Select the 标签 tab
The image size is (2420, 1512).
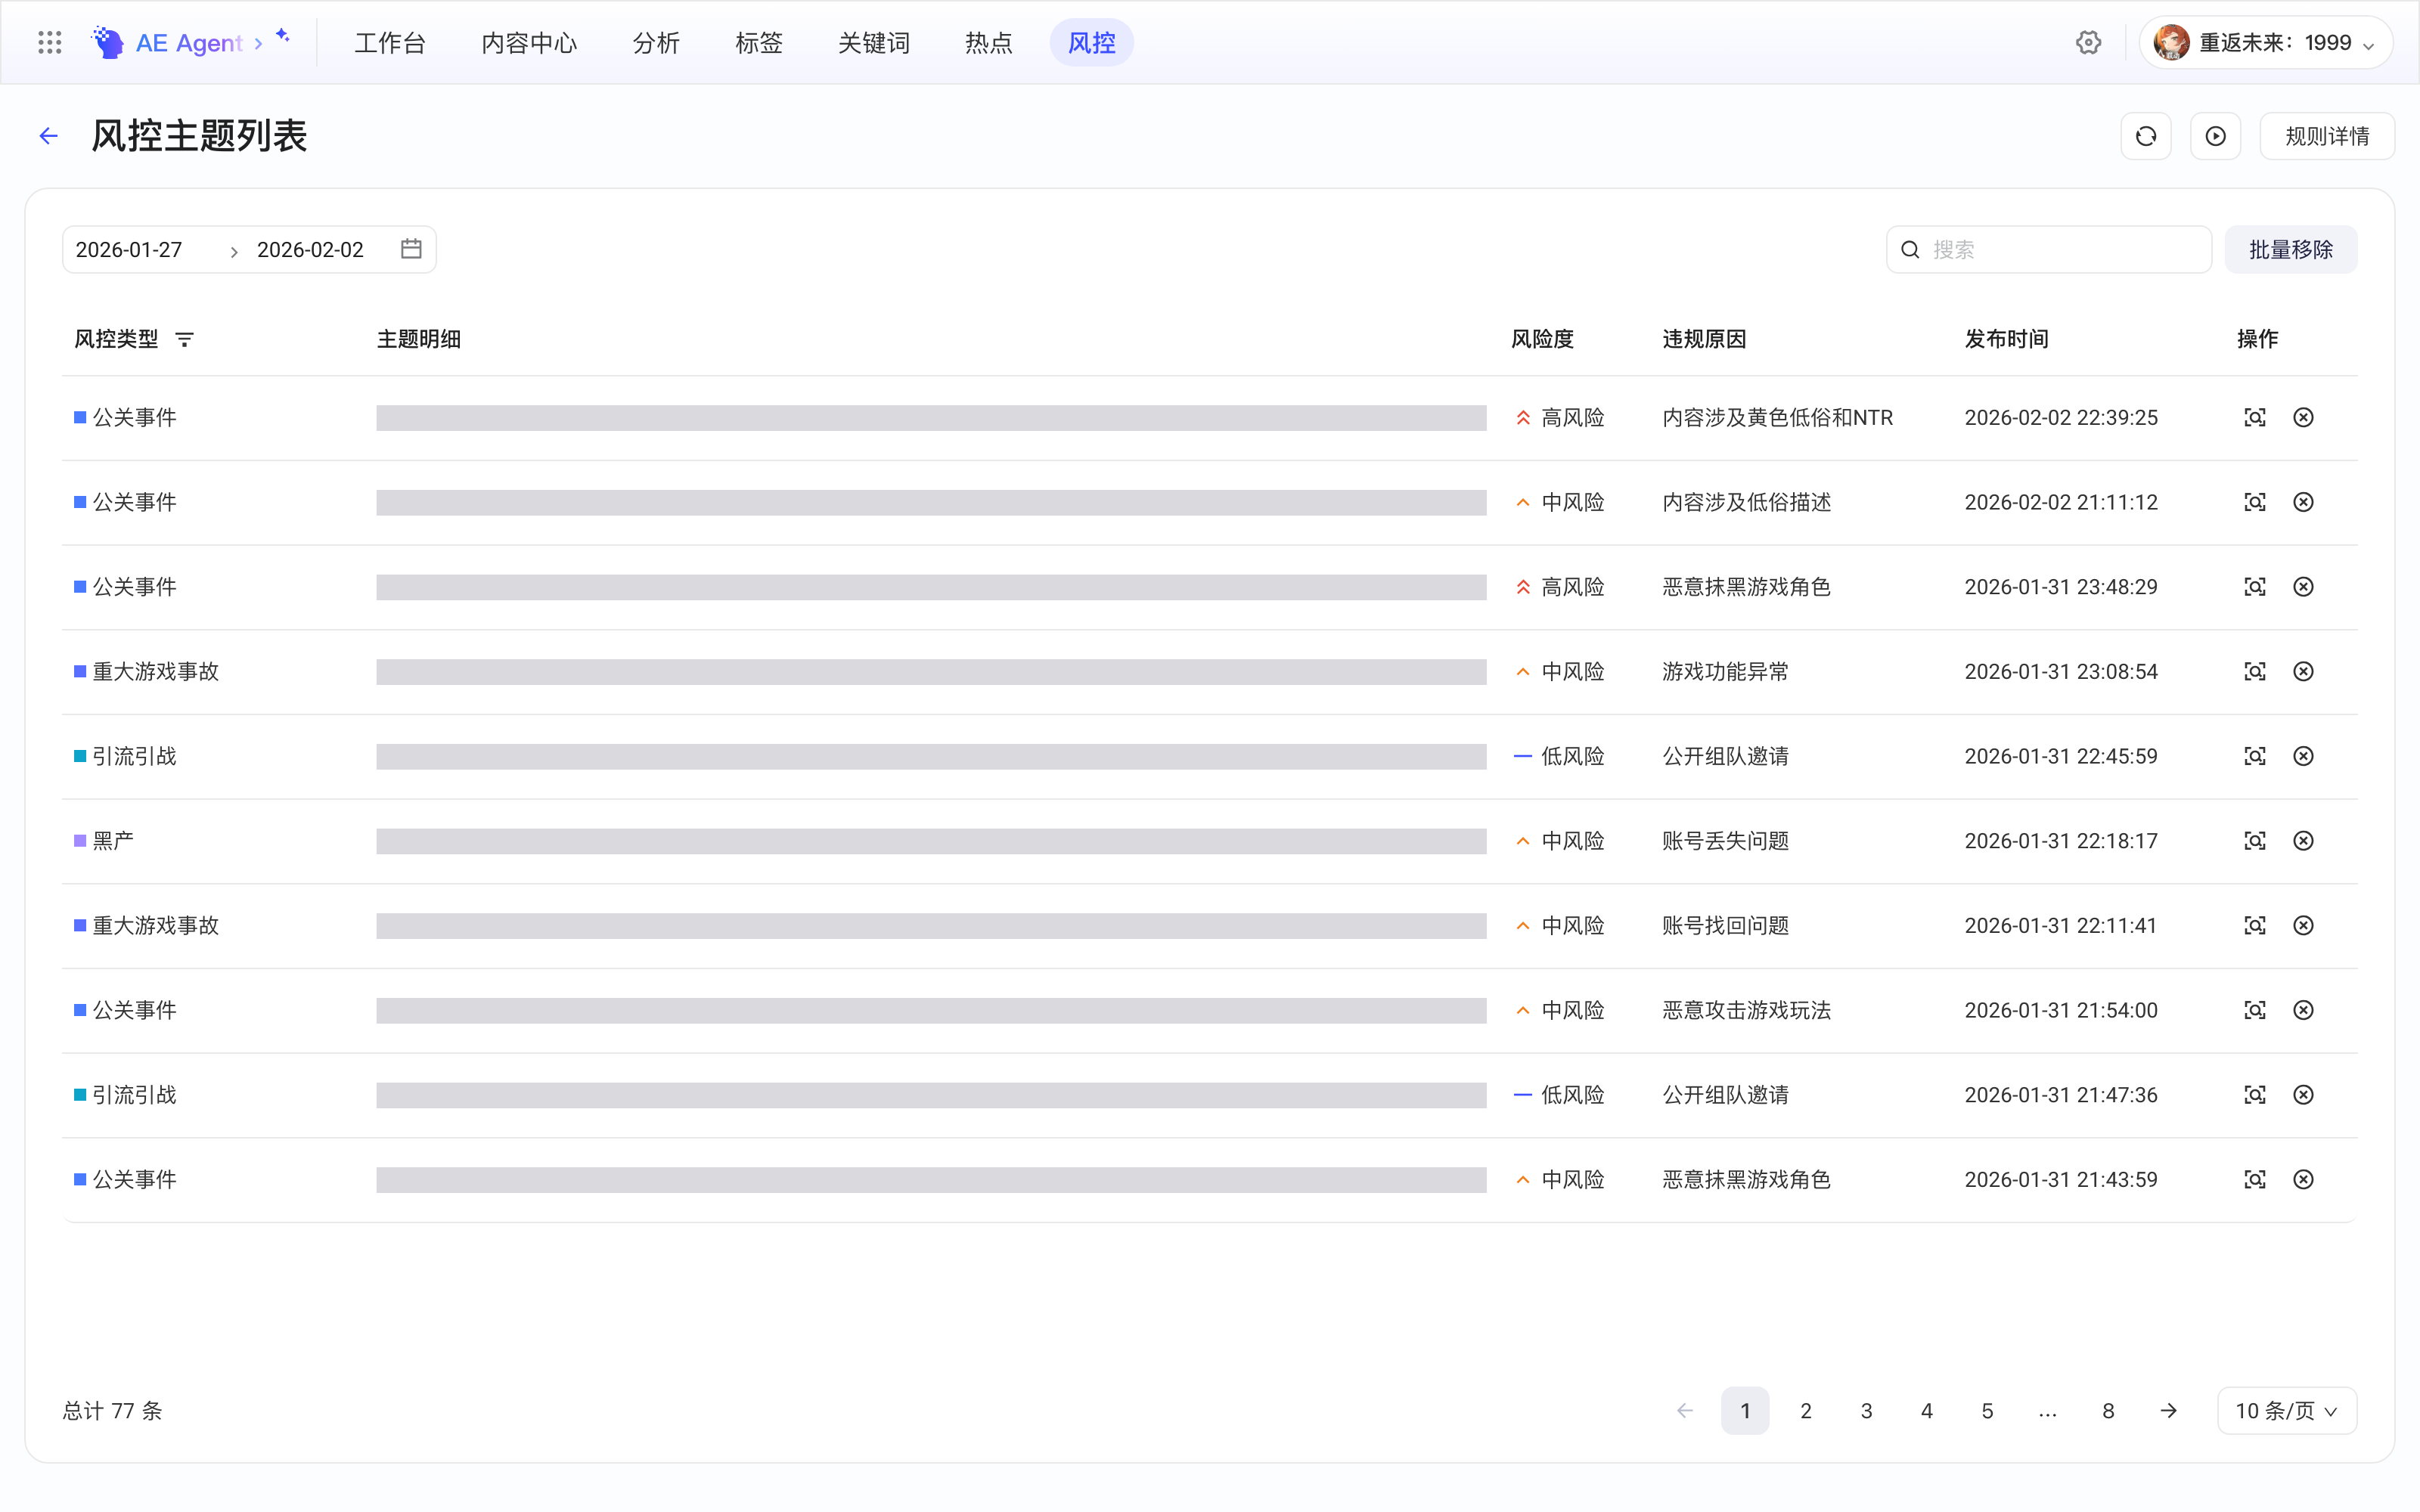758,43
